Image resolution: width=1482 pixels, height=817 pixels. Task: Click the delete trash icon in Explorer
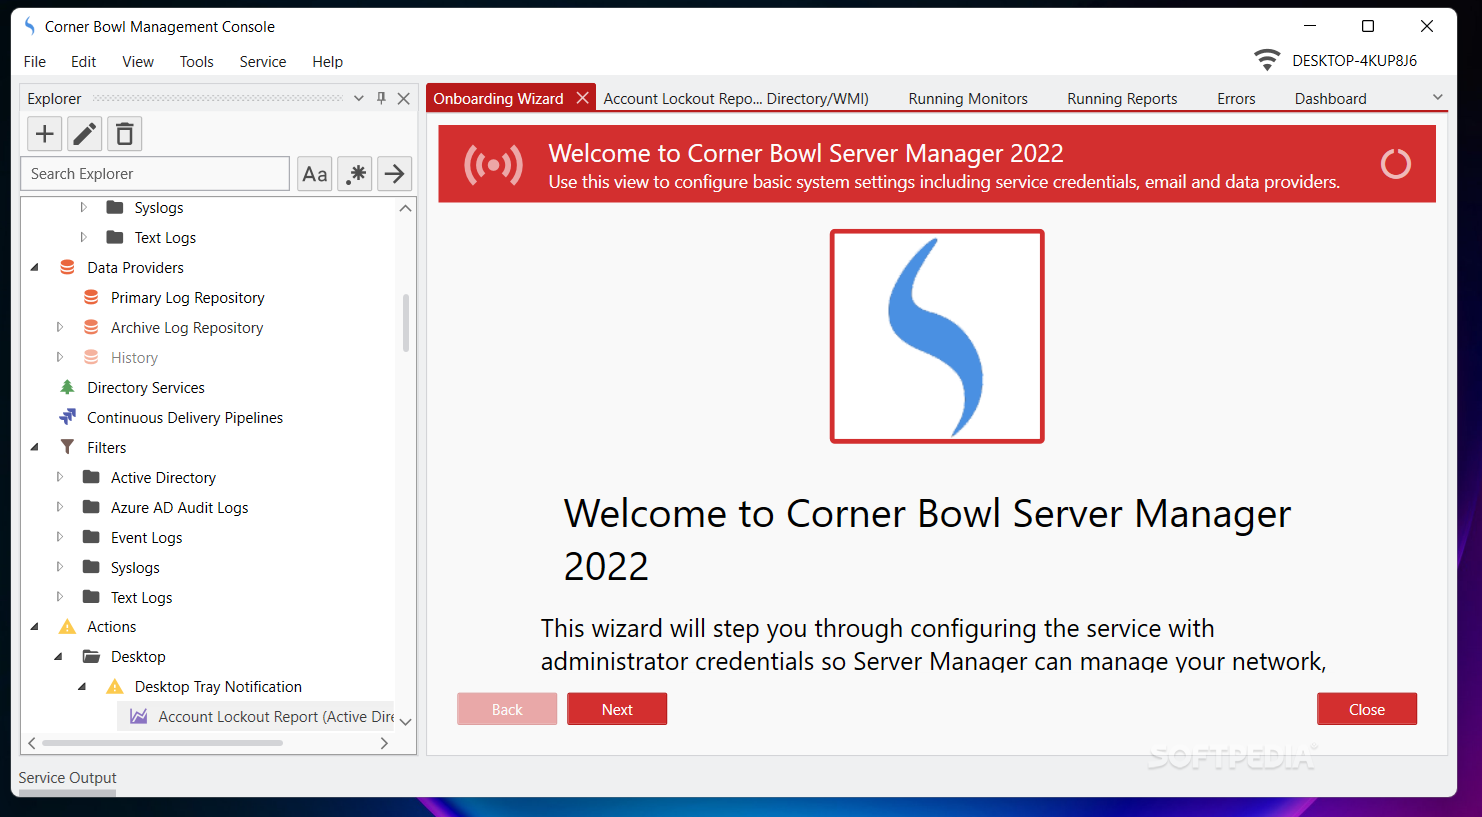124,133
